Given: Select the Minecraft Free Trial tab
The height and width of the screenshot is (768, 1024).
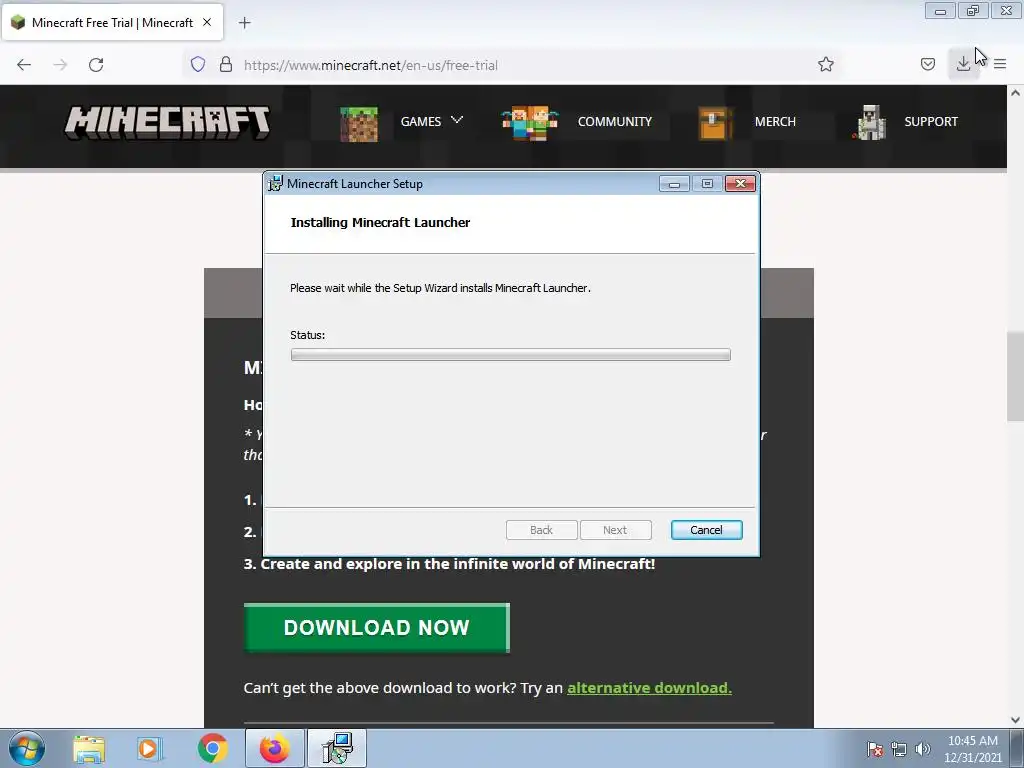Looking at the screenshot, I should click(x=112, y=22).
